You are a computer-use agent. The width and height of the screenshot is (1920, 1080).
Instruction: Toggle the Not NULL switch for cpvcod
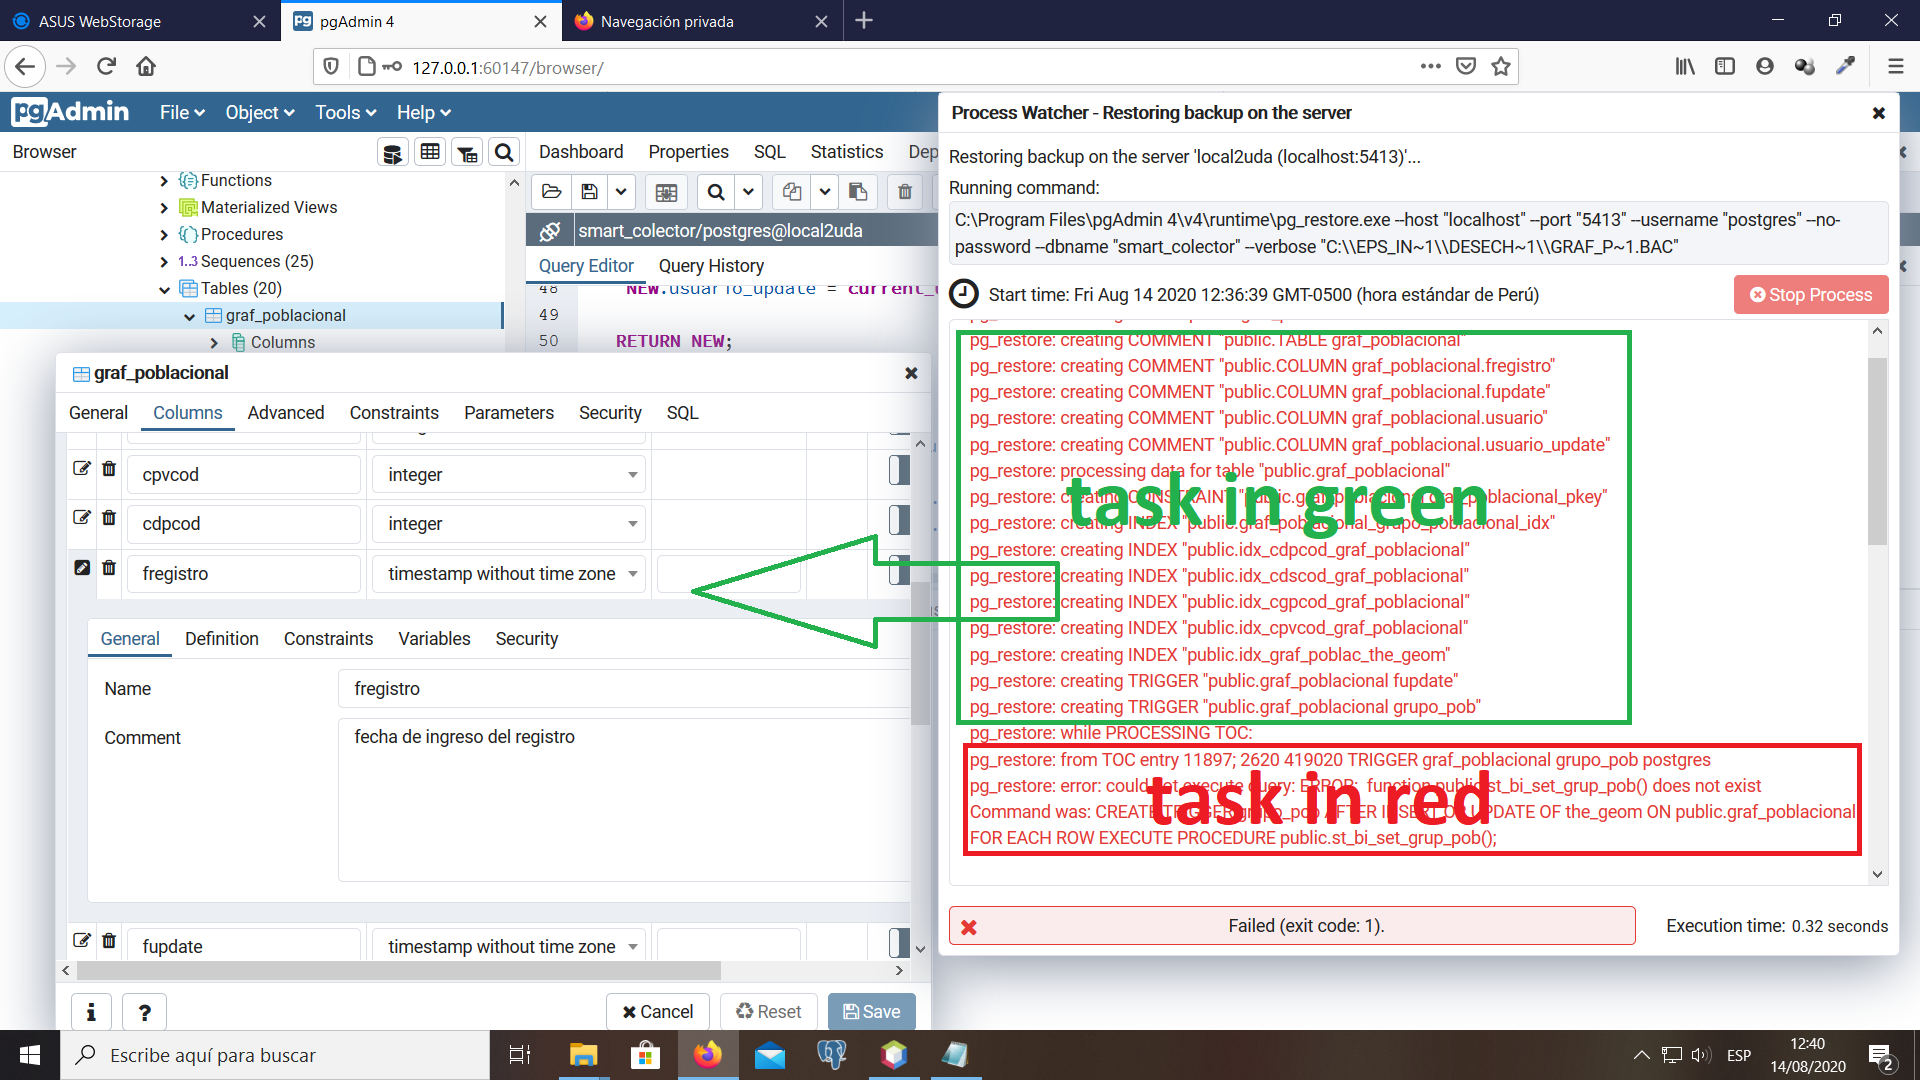899,470
